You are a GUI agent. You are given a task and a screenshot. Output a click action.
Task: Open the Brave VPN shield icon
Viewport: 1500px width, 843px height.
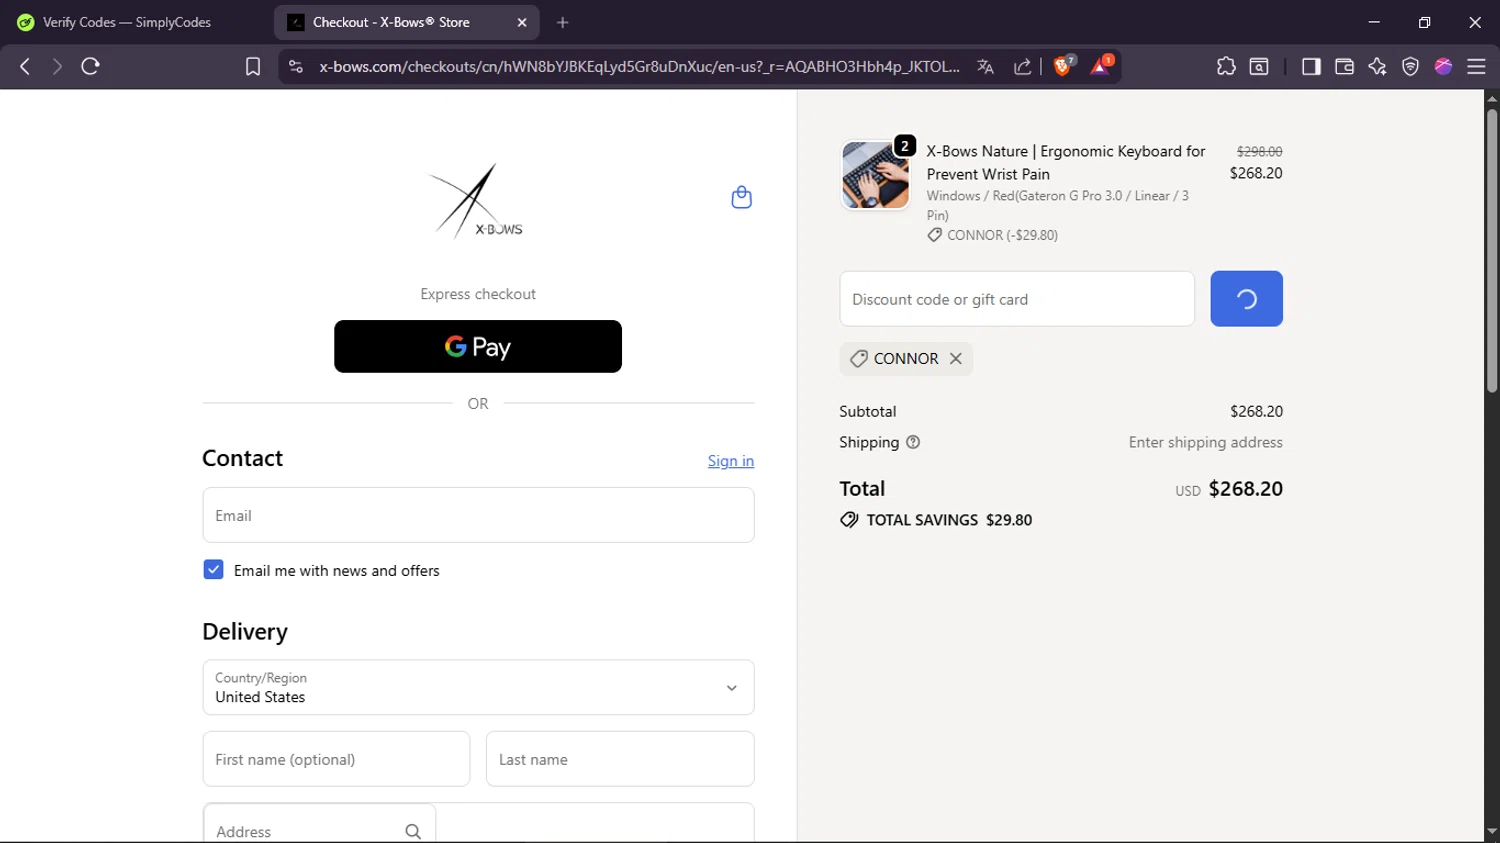coord(1410,66)
